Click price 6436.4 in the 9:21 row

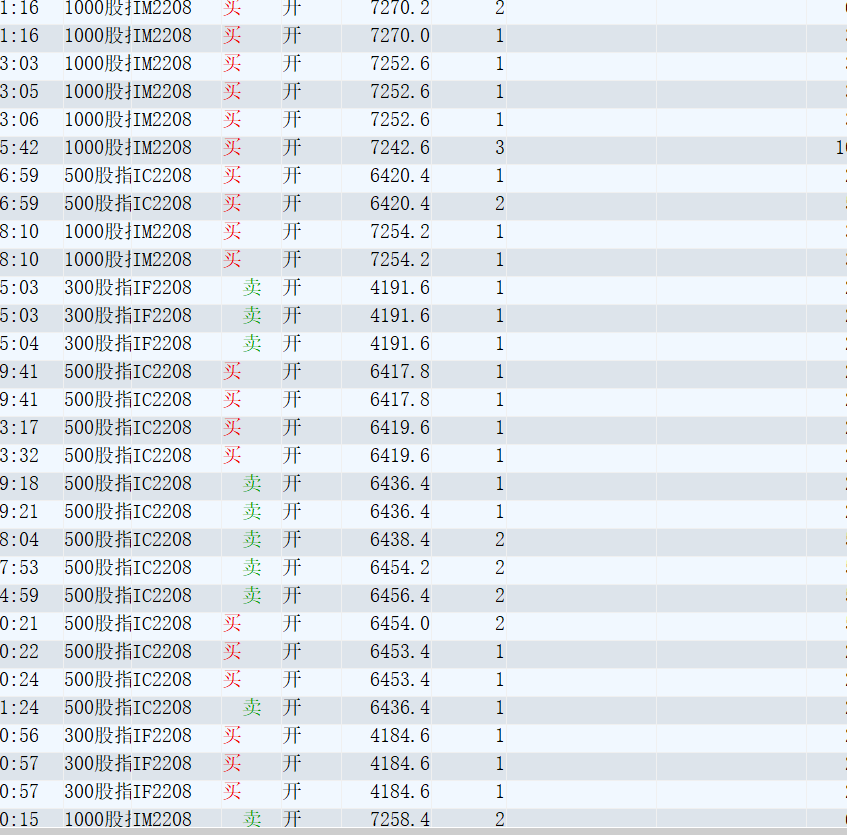[x=400, y=511]
